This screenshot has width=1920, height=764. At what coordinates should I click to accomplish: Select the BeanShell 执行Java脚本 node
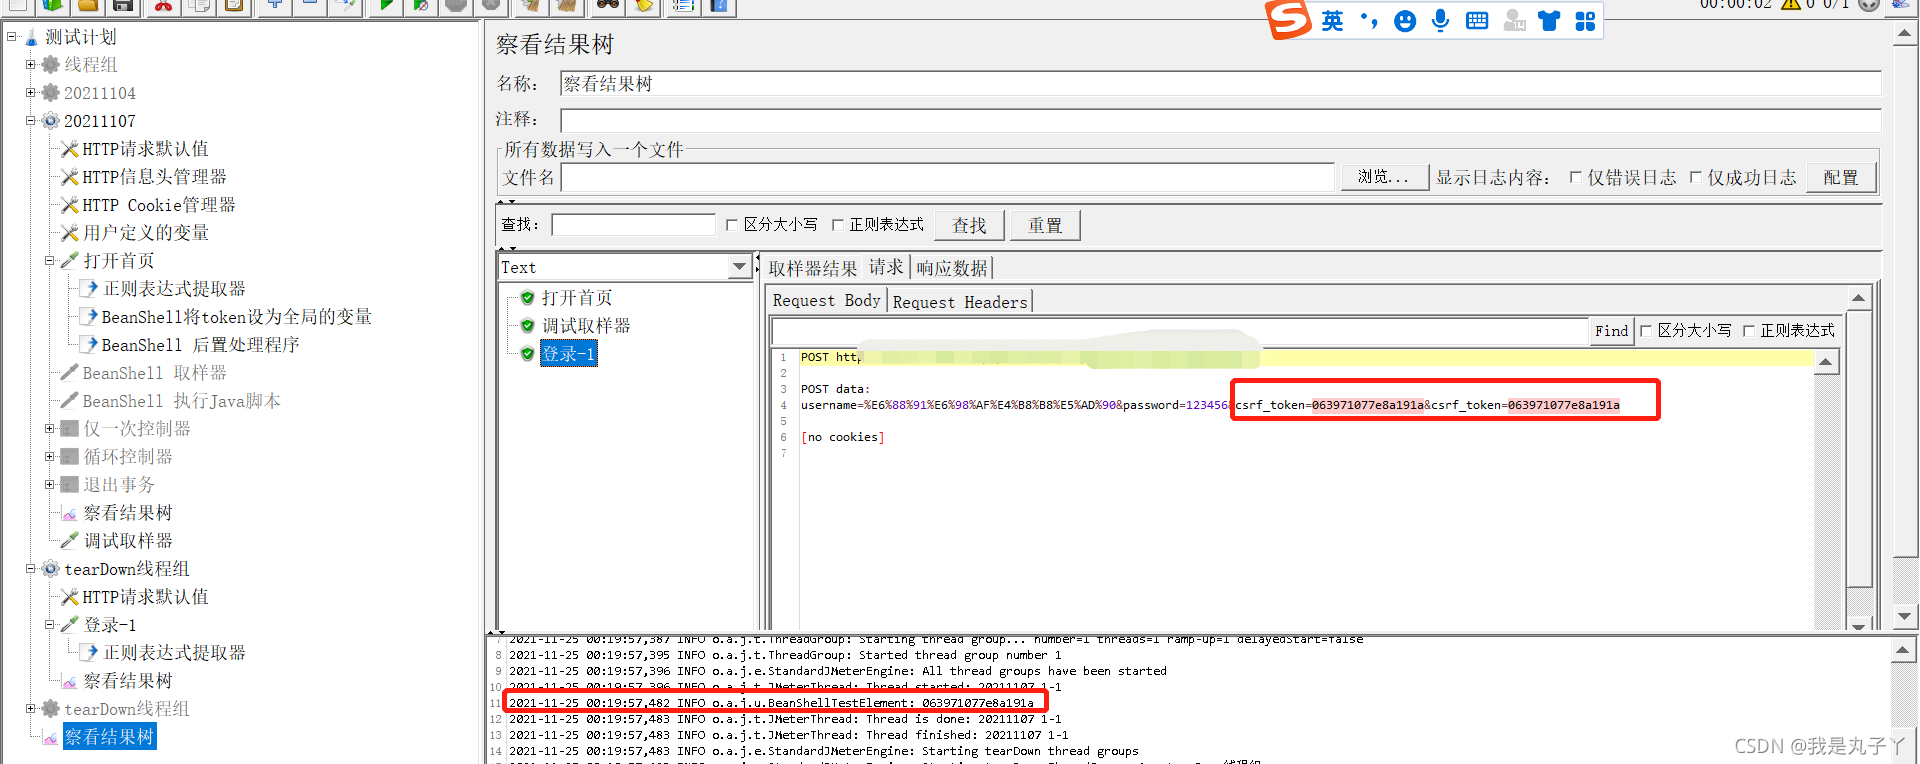[181, 401]
